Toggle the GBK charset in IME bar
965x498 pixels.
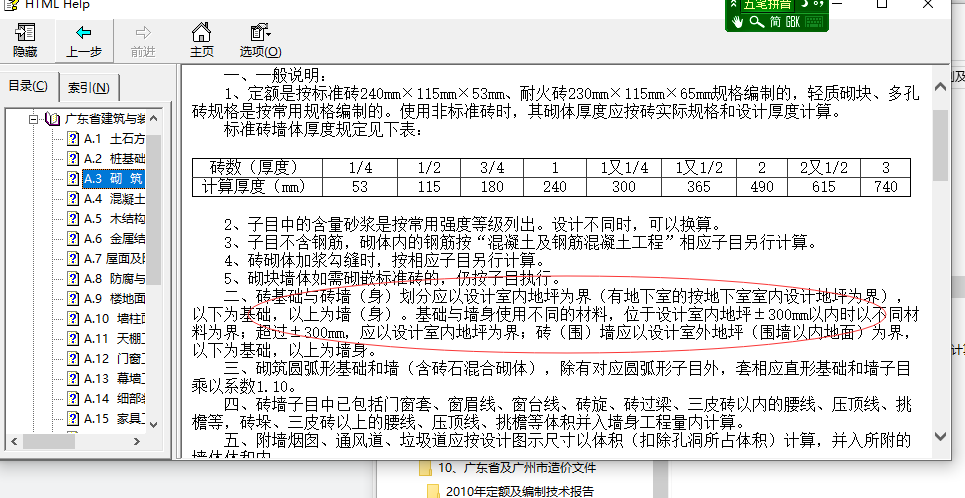point(793,22)
